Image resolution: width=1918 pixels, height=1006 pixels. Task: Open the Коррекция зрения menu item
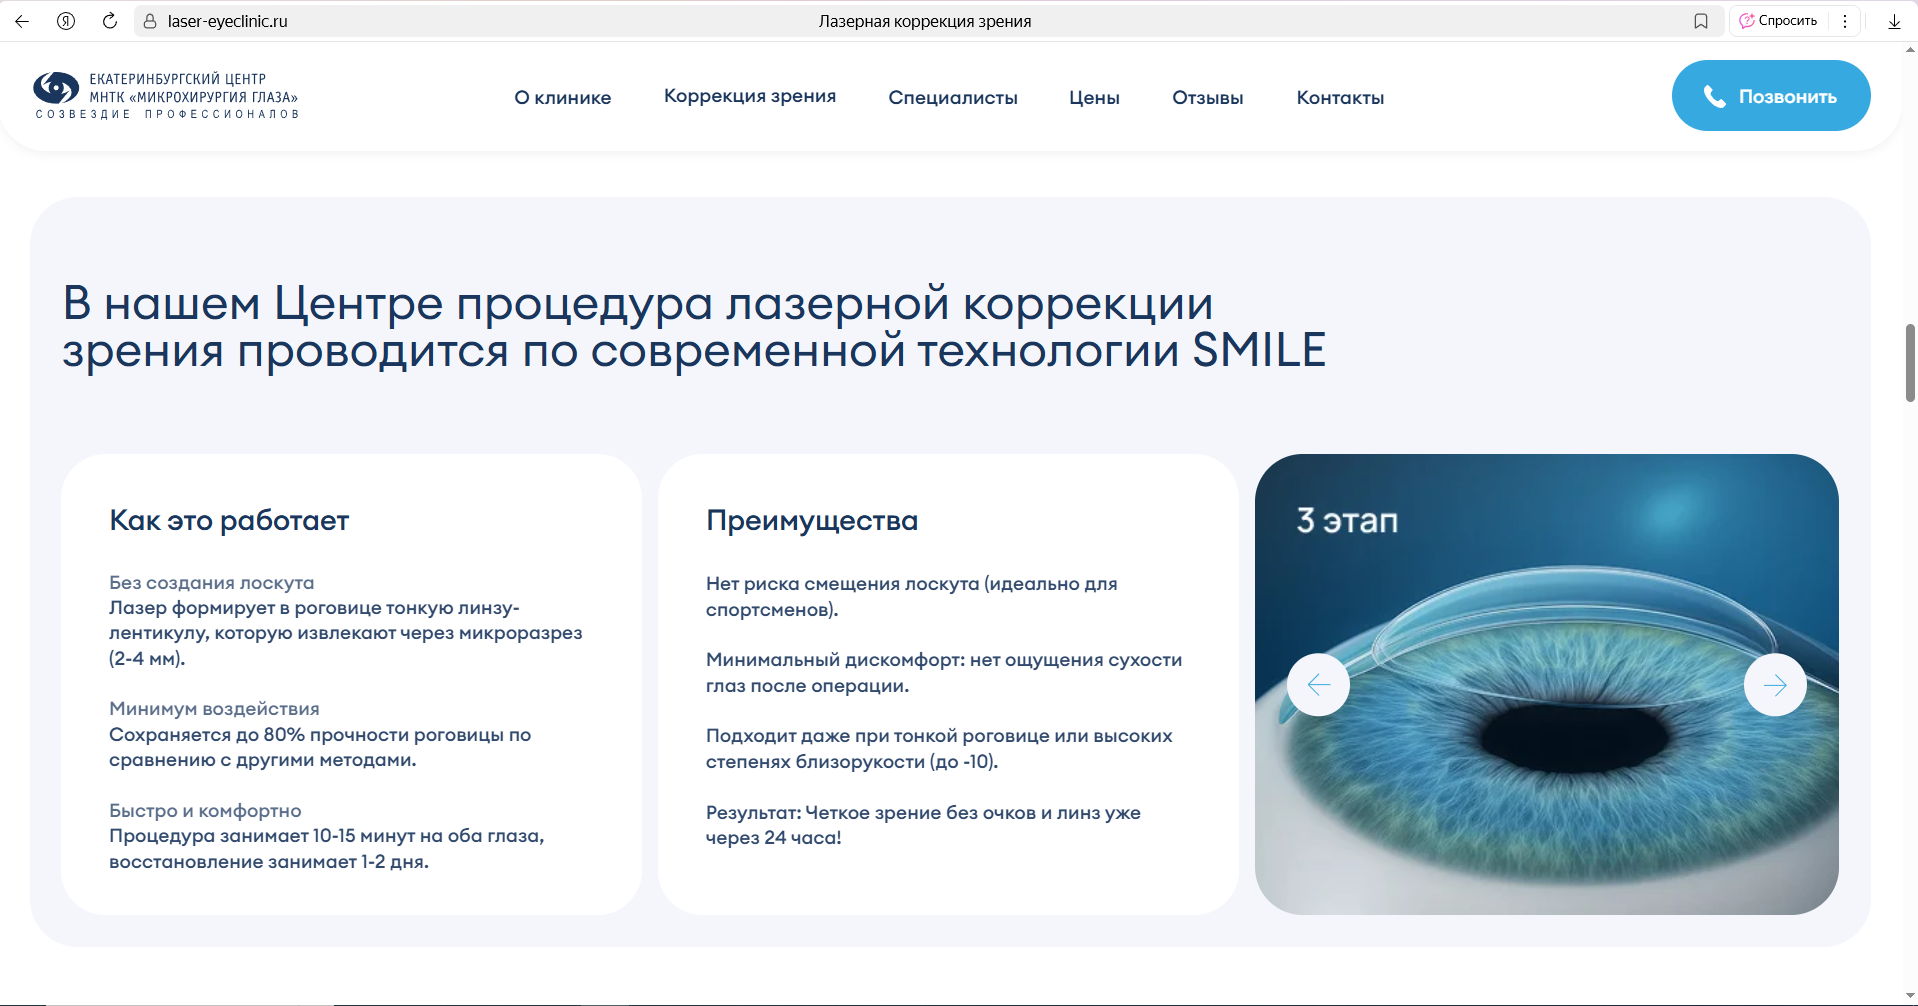[750, 96]
